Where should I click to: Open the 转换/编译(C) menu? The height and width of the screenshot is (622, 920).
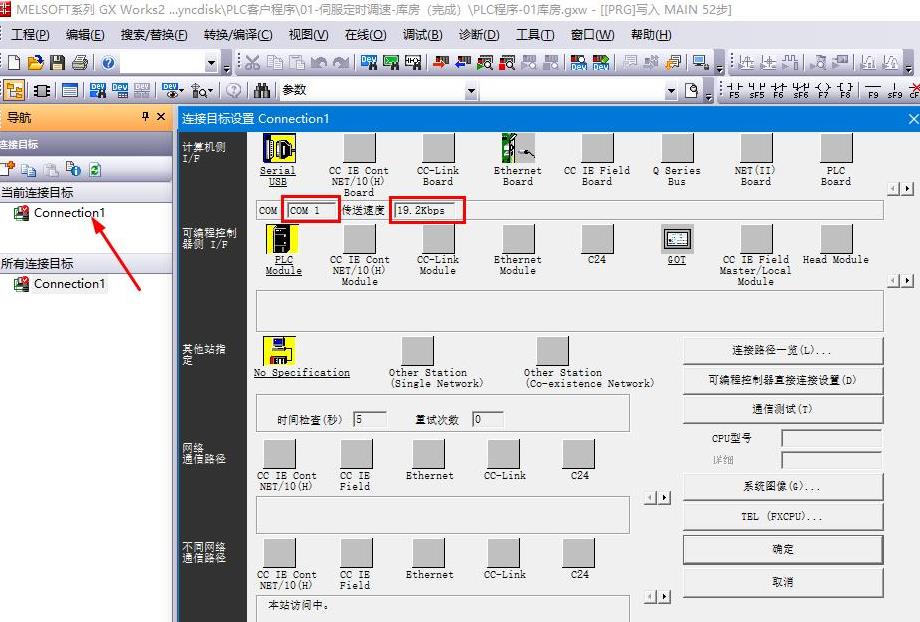coord(238,35)
